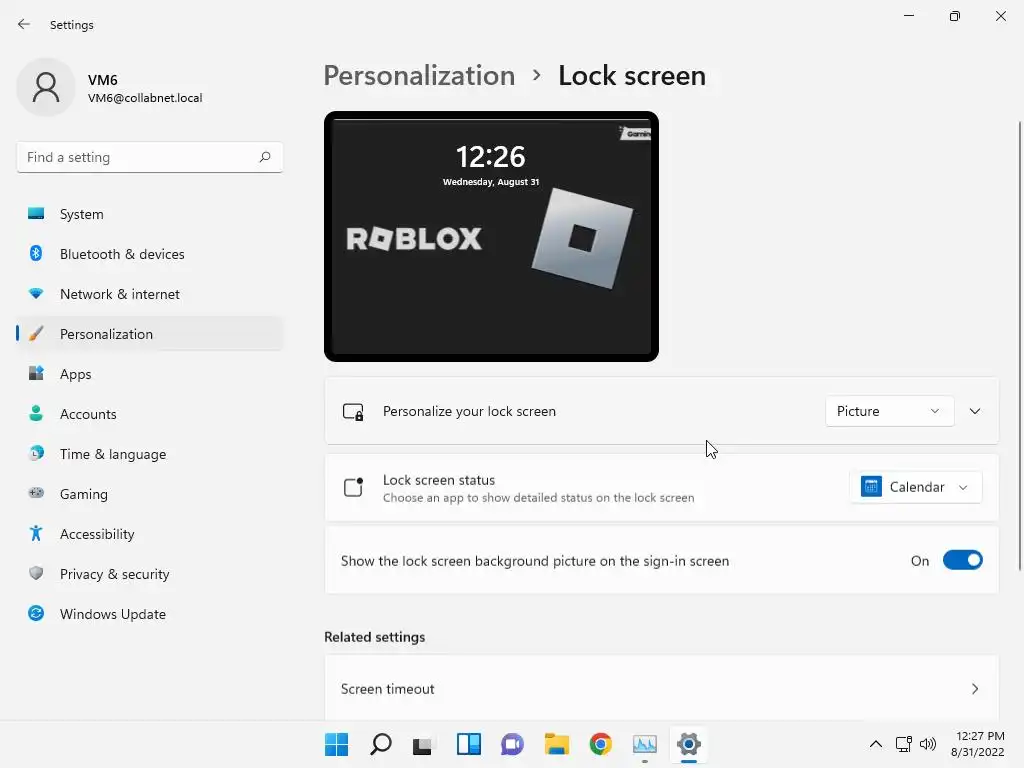Go back with the Settings back arrow
This screenshot has height=768, width=1024.
(x=24, y=25)
